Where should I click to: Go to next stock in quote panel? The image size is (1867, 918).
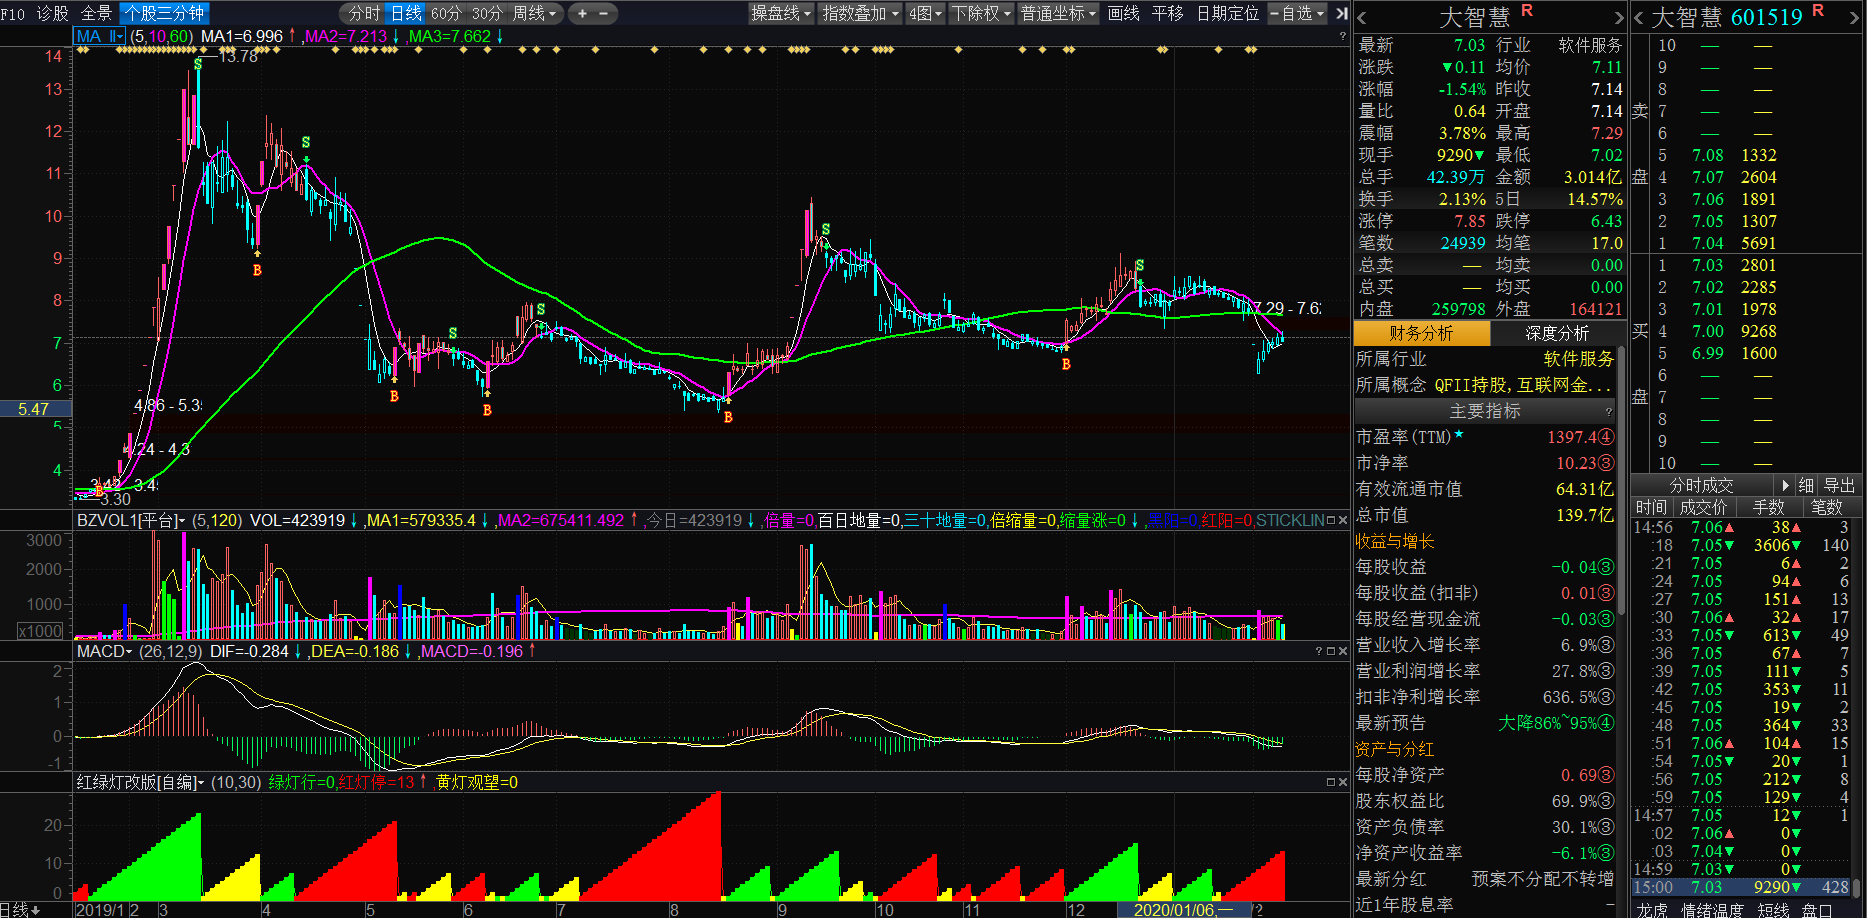click(1619, 18)
